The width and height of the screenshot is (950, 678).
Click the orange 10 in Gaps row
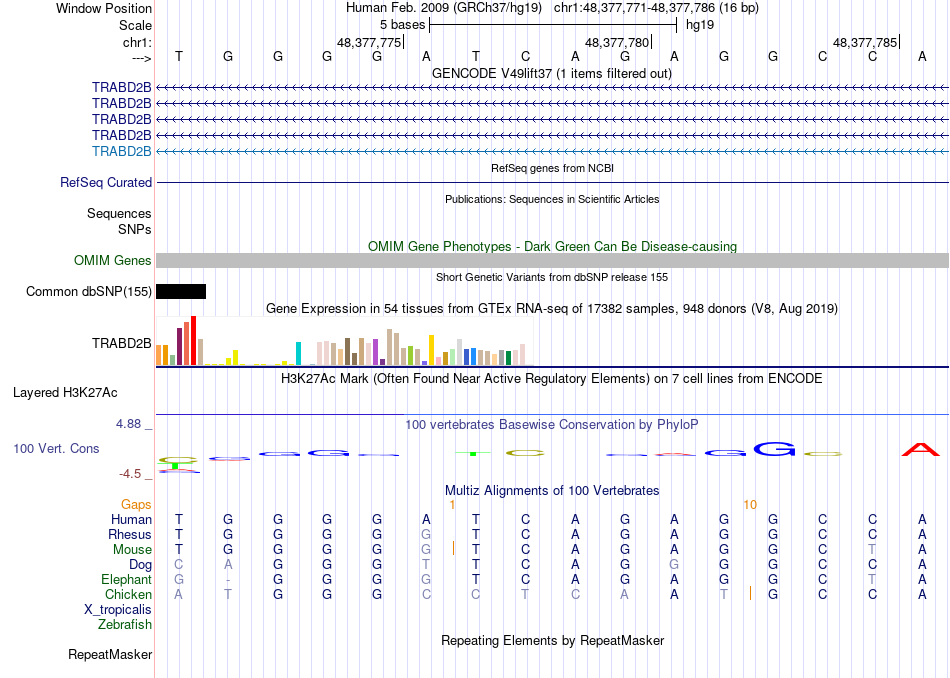pos(750,505)
